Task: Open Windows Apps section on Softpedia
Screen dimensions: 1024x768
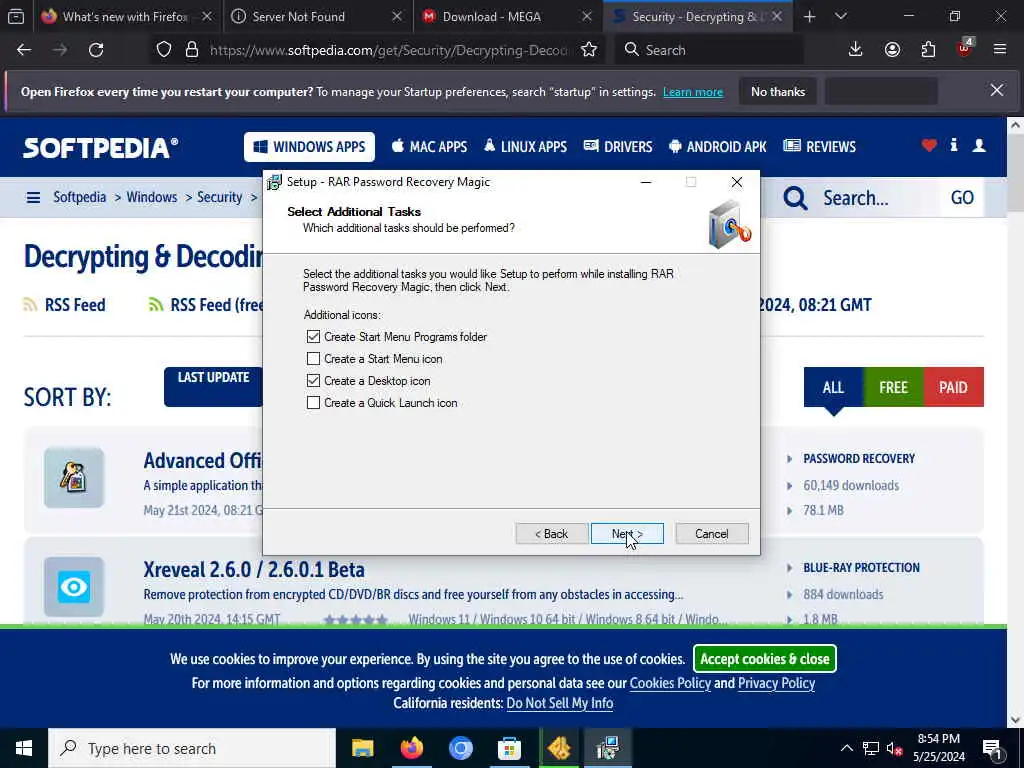Action: [x=310, y=147]
